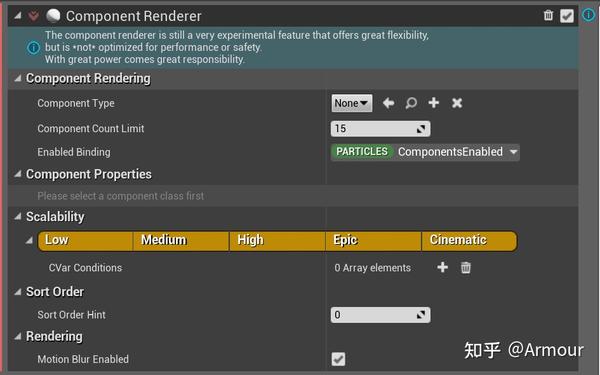Expand the scalability platform row arrow
600x375 pixels.
tap(29, 241)
